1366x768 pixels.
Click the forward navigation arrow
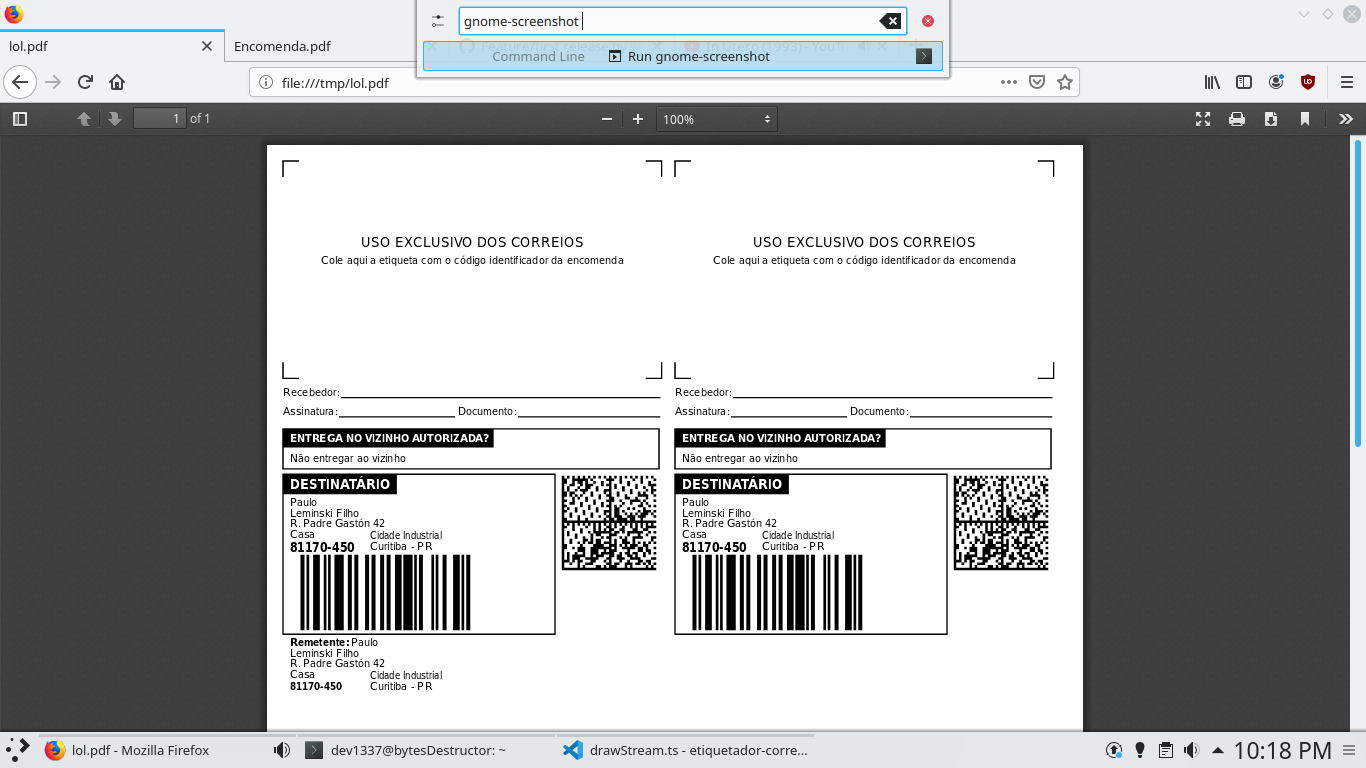tap(53, 82)
